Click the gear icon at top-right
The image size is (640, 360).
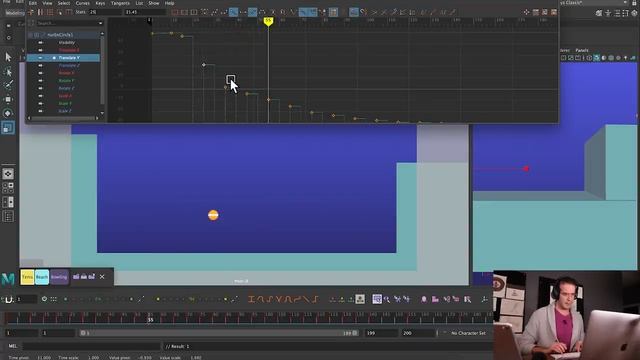pyautogui.click(x=635, y=13)
